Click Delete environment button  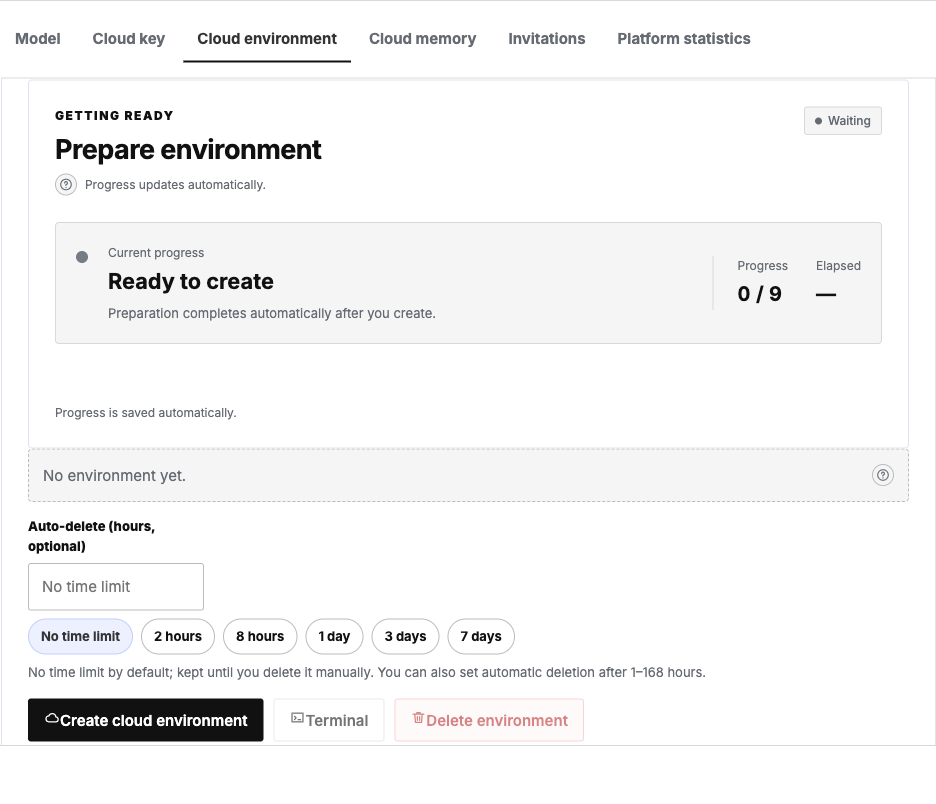(x=489, y=720)
